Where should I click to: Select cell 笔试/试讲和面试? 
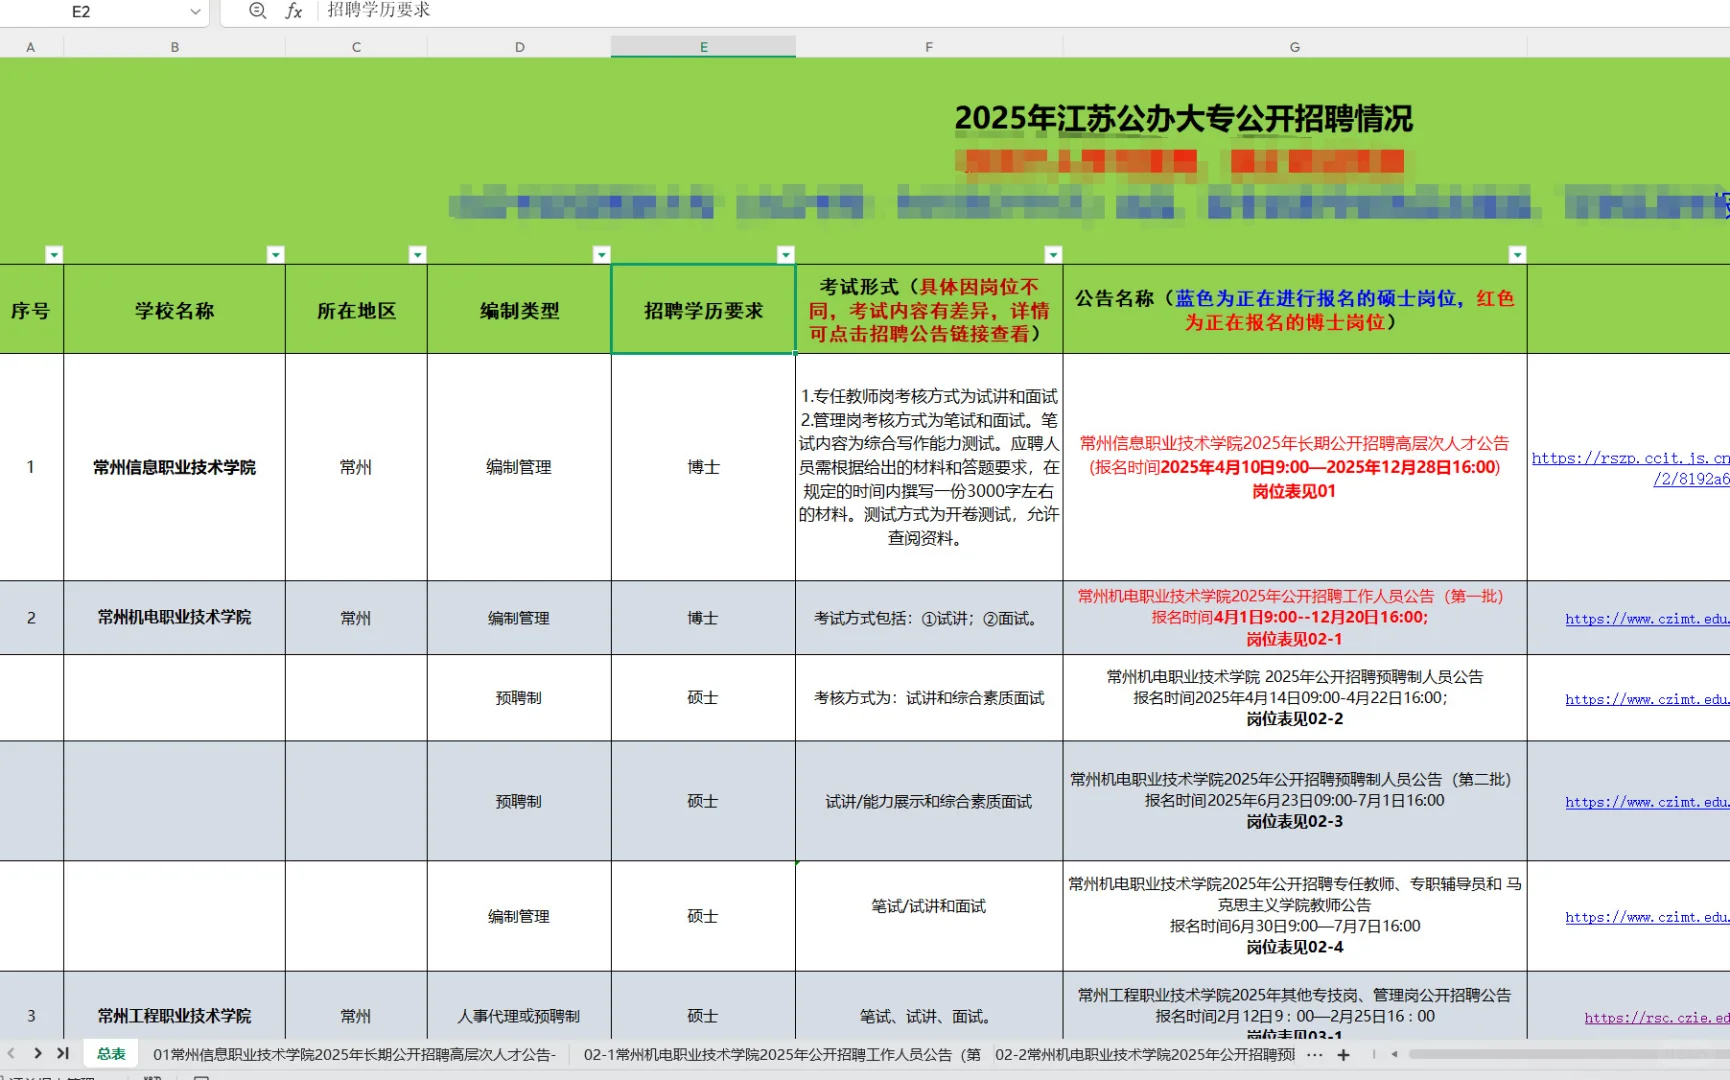tap(929, 916)
